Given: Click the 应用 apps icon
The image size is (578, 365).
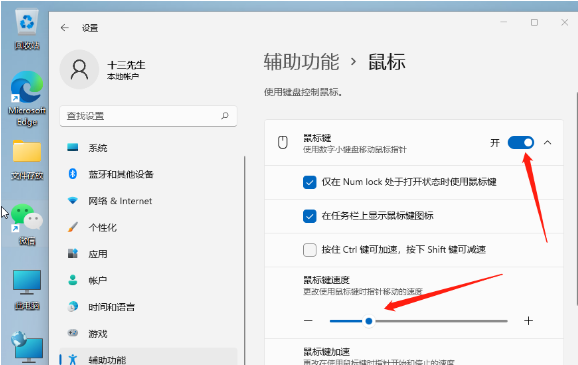Looking at the screenshot, I should point(73,253).
